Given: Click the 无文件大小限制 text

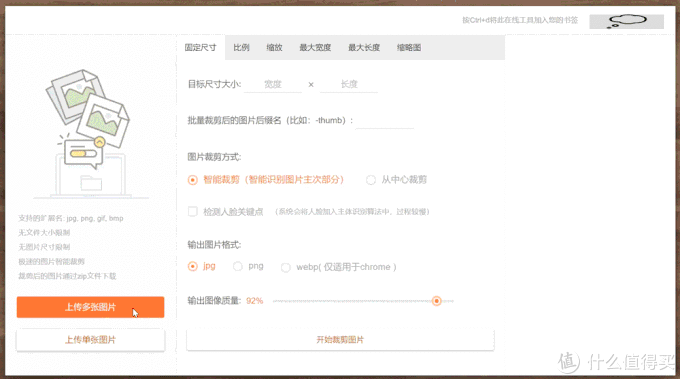Looking at the screenshot, I should [44, 232].
